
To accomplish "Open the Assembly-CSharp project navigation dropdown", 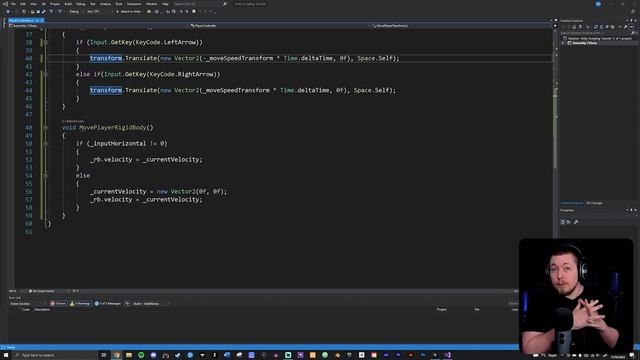I will pos(98,26).
